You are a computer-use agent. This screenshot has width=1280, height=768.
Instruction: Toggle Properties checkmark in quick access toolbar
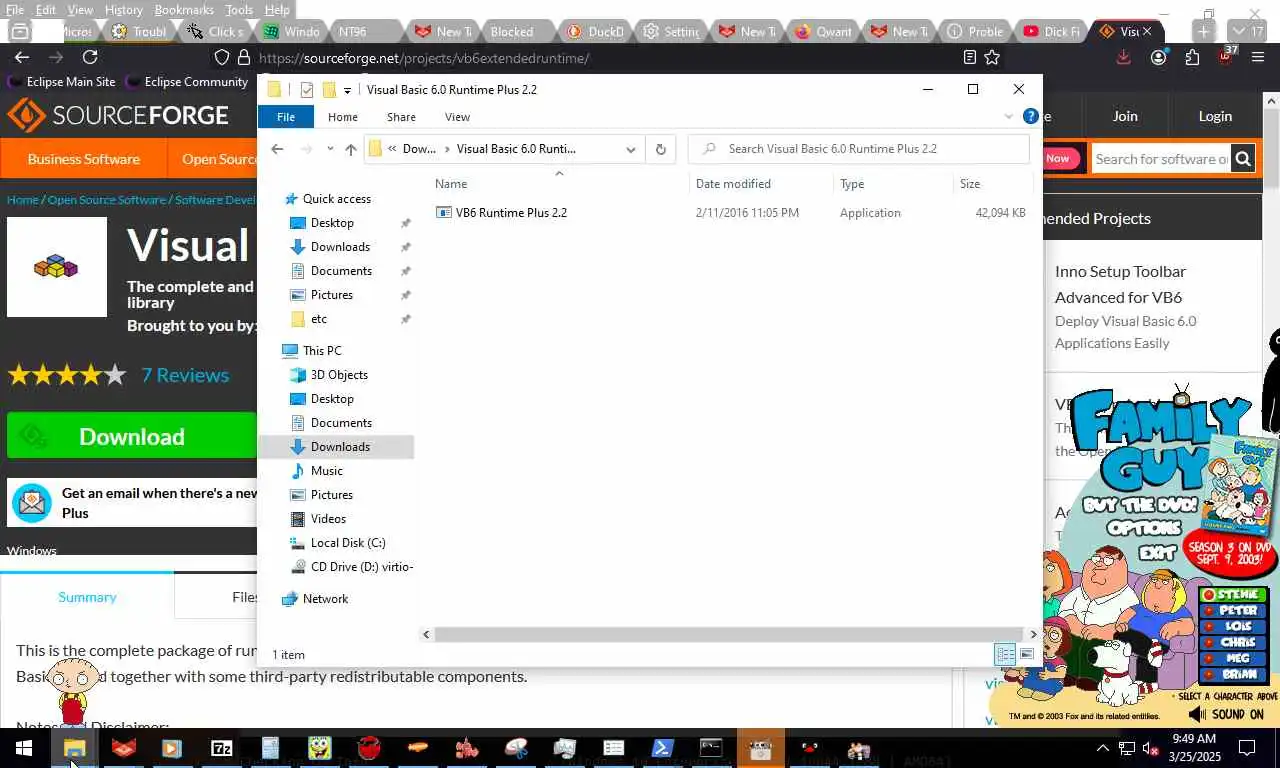pyautogui.click(x=307, y=90)
